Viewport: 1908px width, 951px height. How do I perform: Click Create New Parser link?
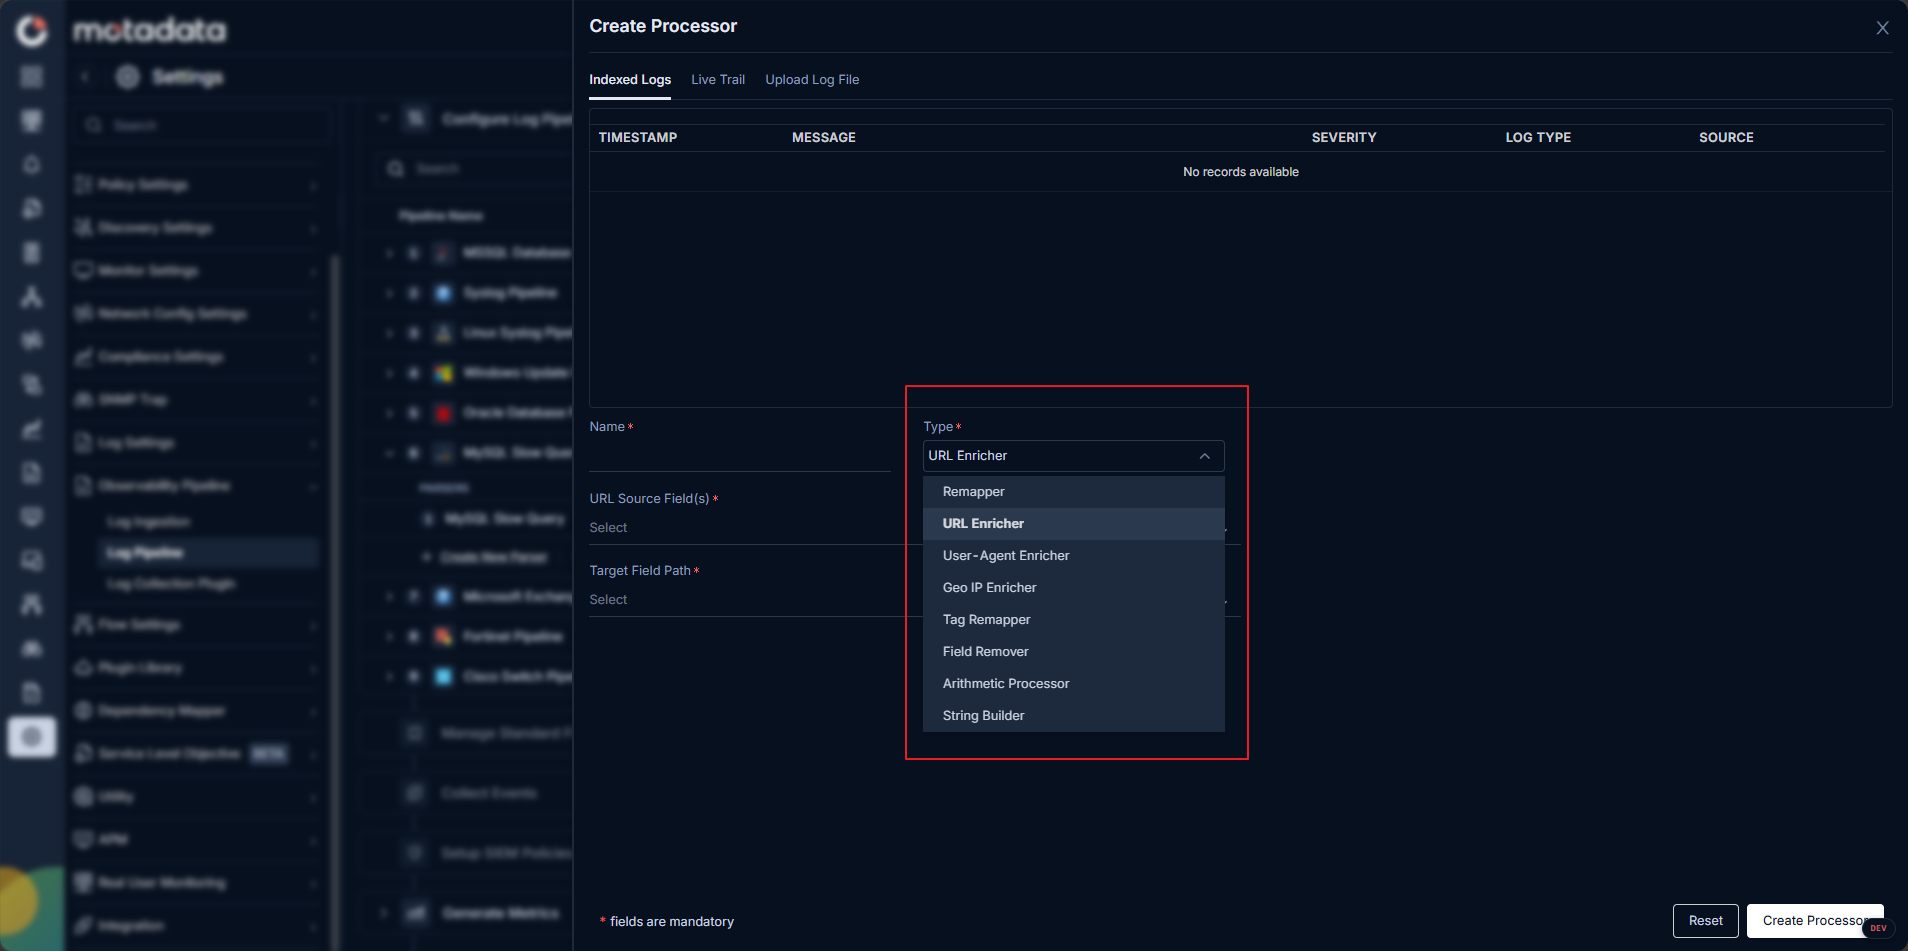[493, 557]
